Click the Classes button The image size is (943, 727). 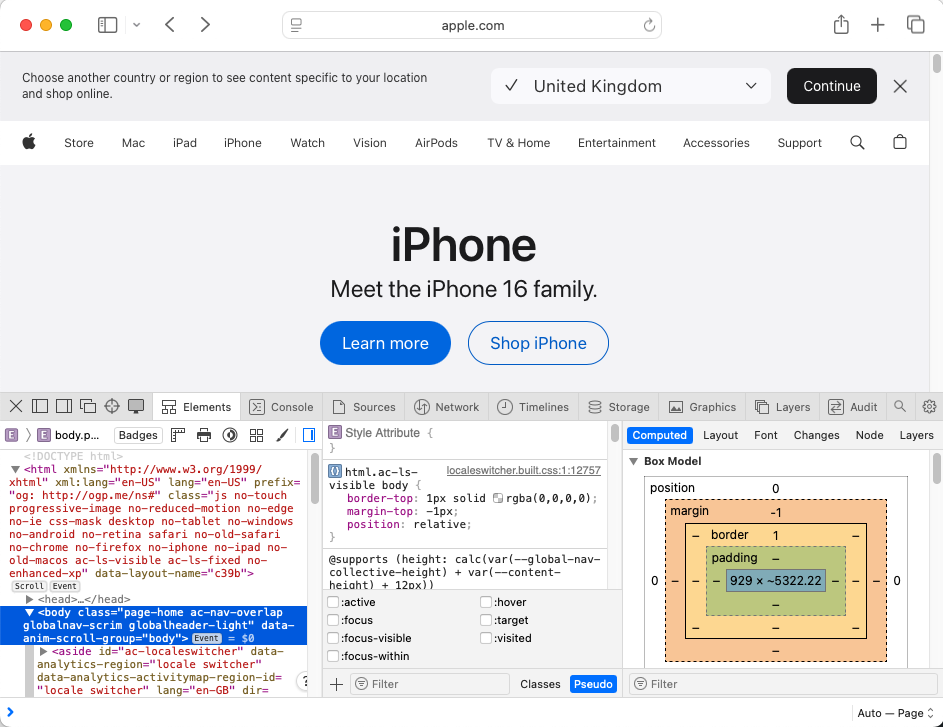click(x=540, y=684)
